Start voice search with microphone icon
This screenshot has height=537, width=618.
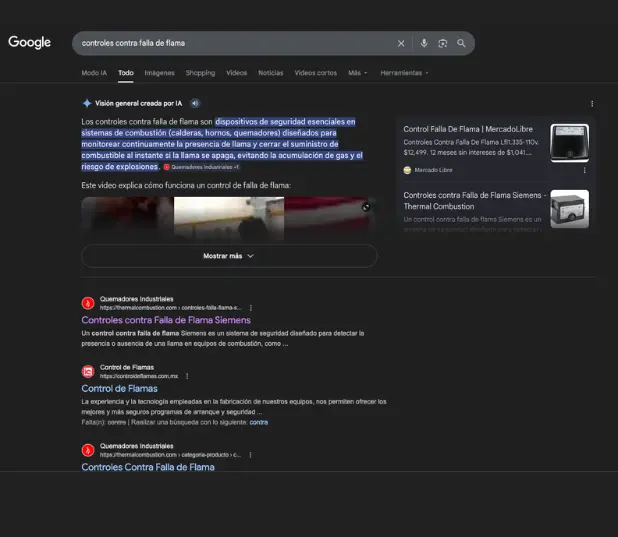click(x=424, y=43)
